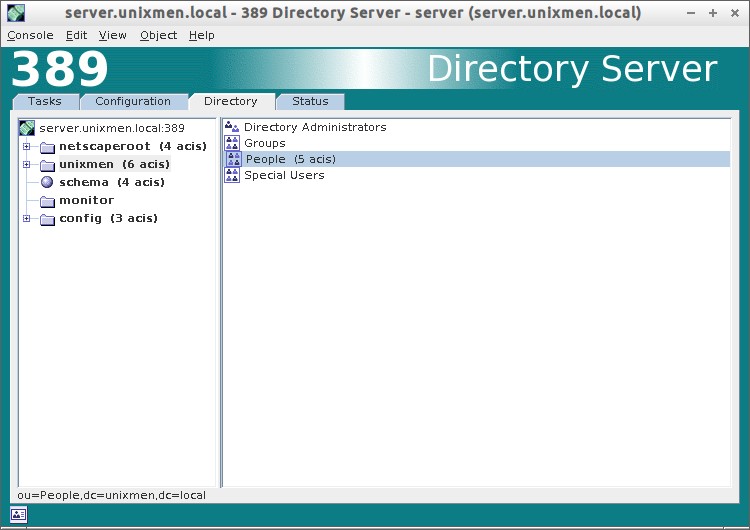Switch to the Status tab
The image size is (750, 530).
(310, 101)
